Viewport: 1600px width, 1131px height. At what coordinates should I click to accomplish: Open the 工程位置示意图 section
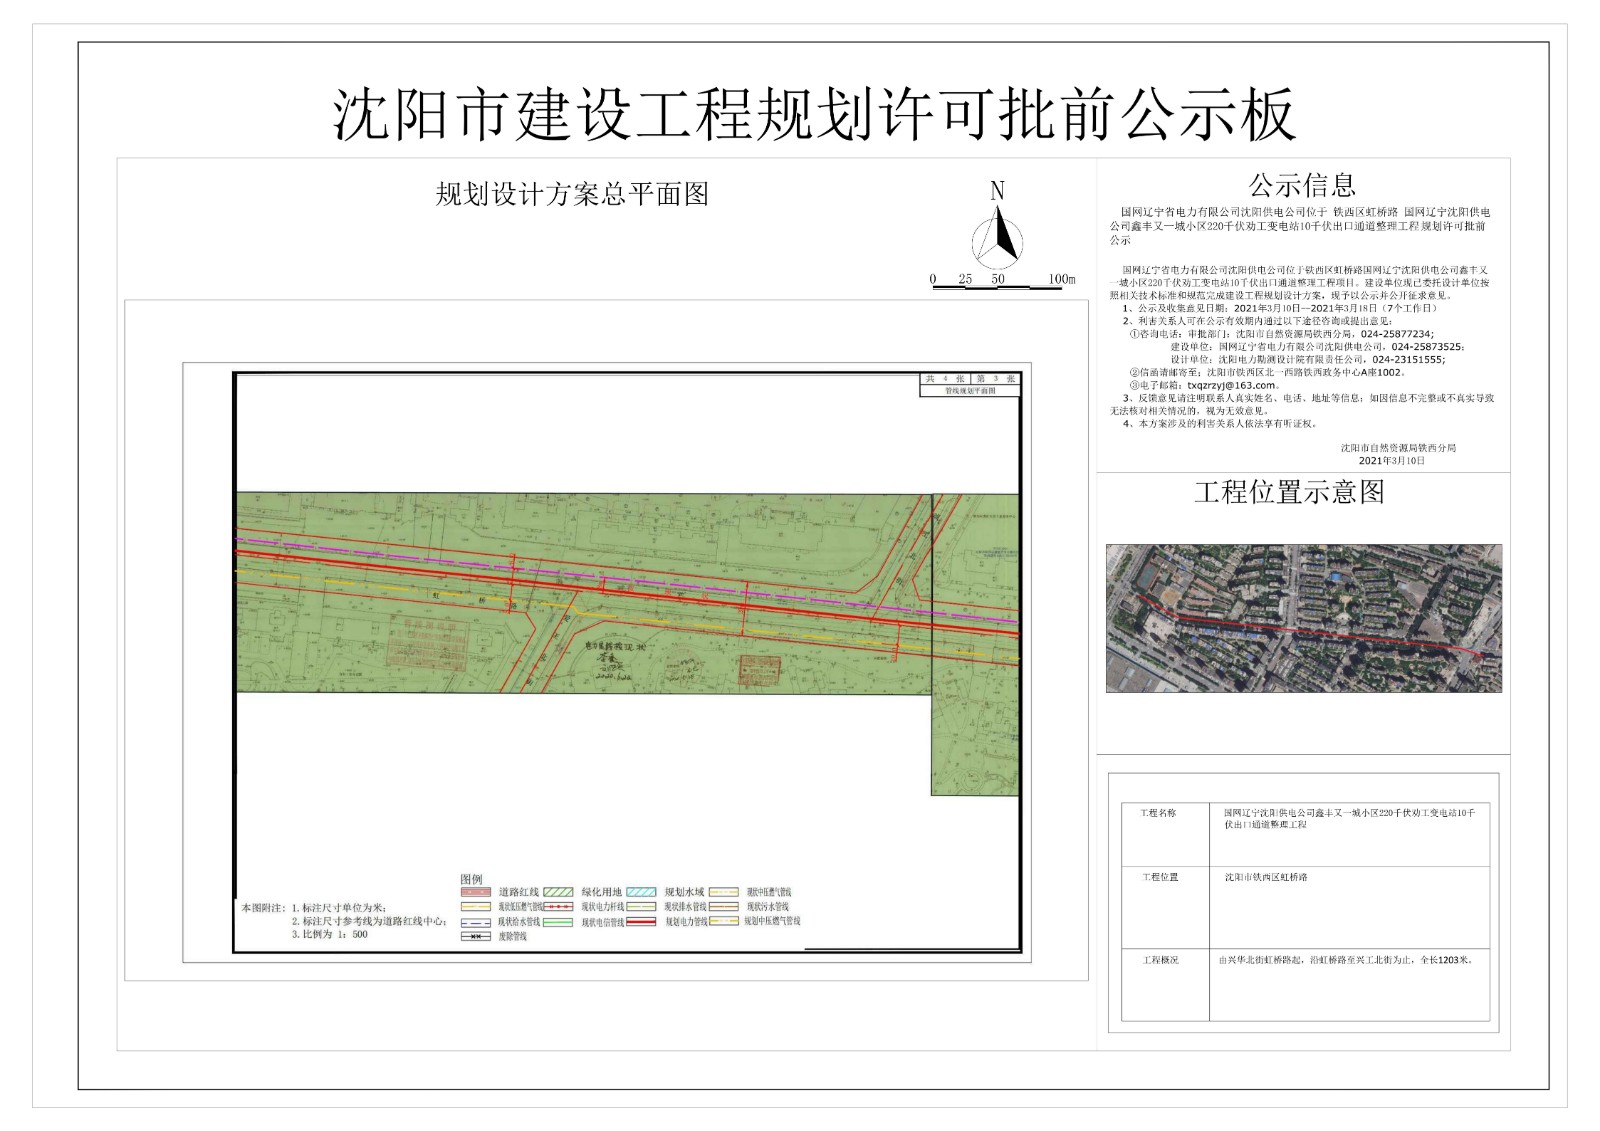pyautogui.click(x=1290, y=489)
